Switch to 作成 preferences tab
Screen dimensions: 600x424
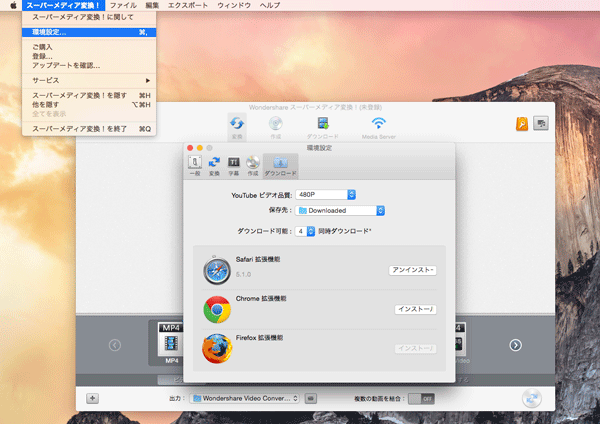point(253,166)
